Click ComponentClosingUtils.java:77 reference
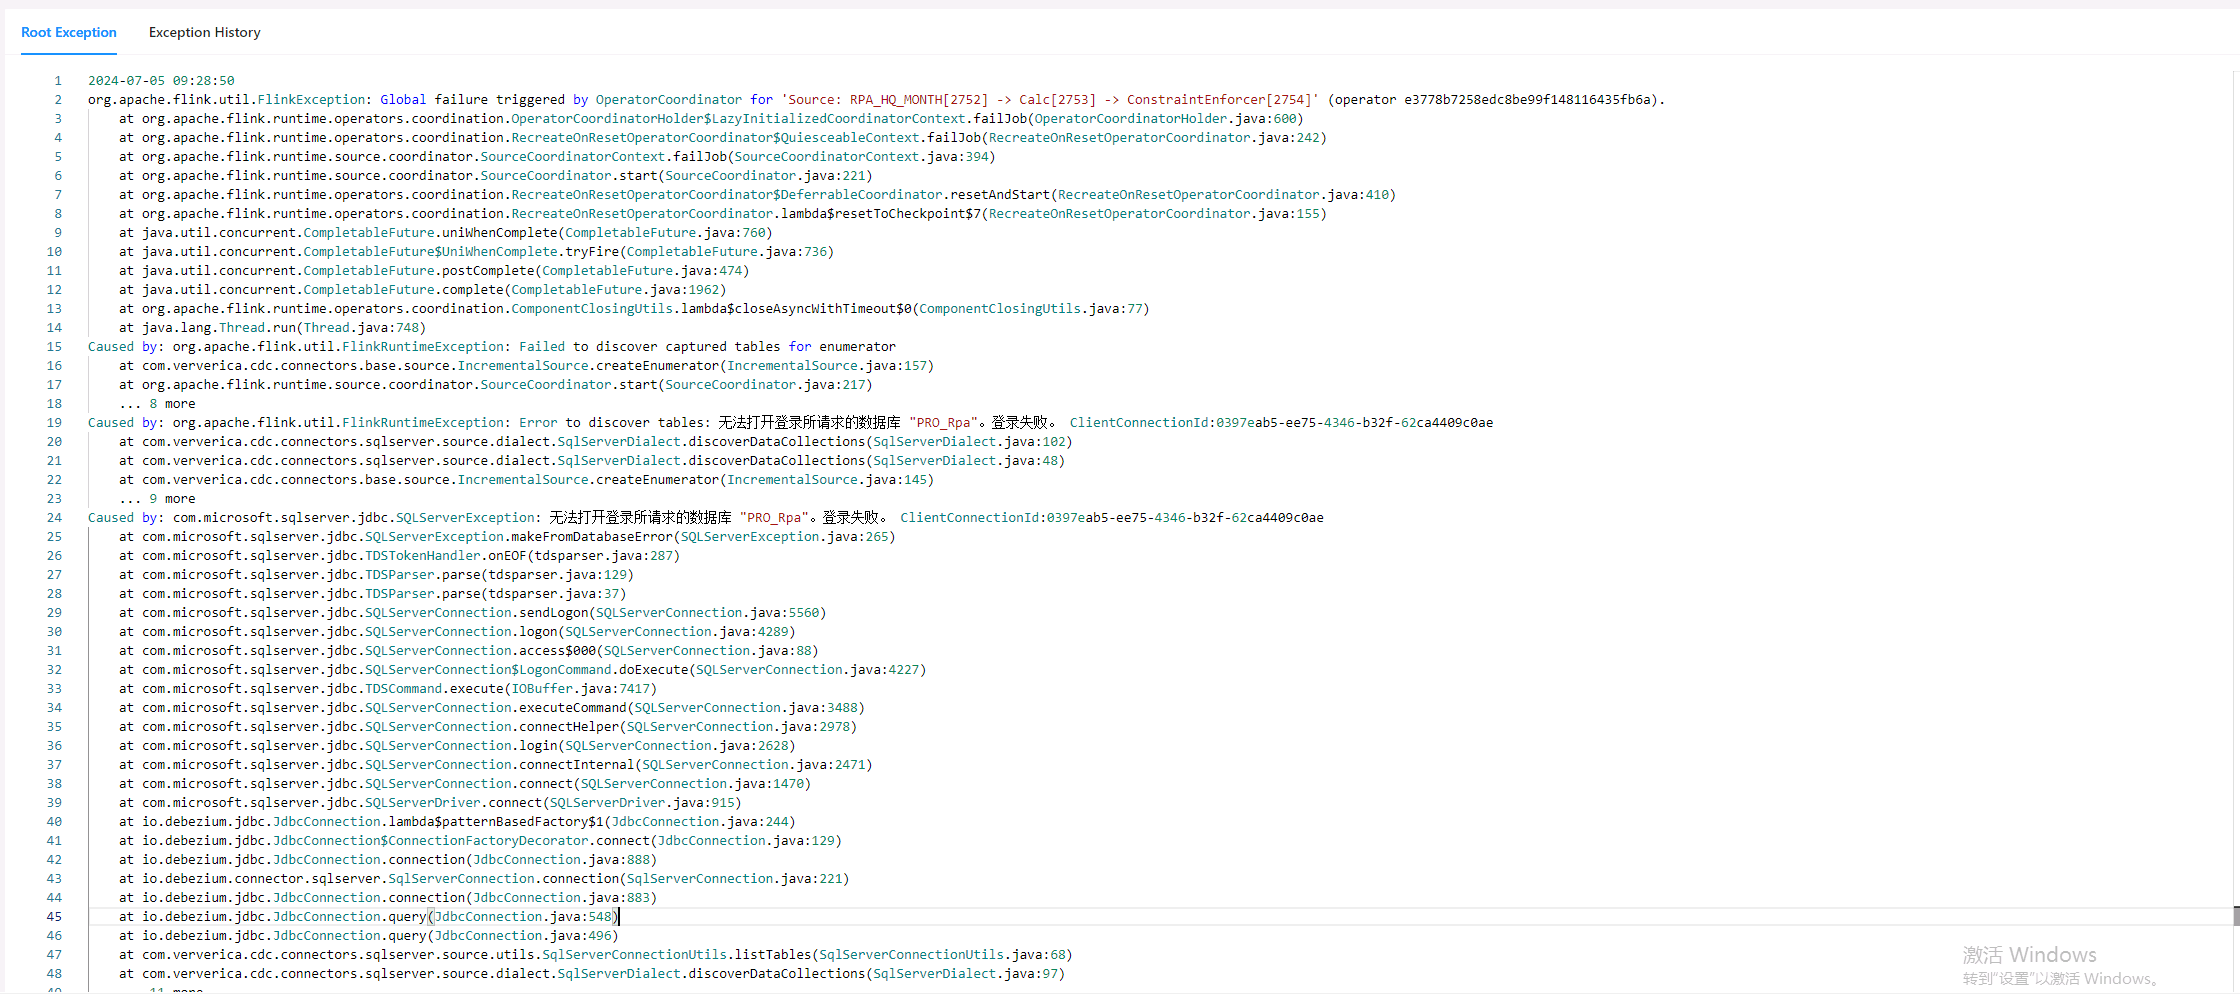This screenshot has width=2240, height=994. 1031,309
